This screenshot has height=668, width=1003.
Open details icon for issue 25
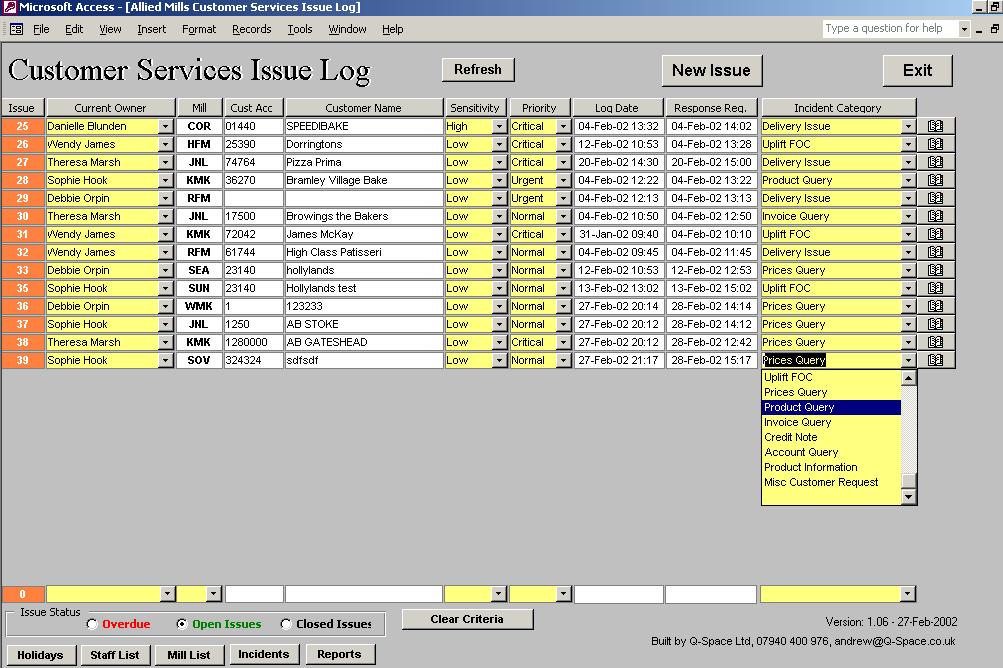pos(936,126)
